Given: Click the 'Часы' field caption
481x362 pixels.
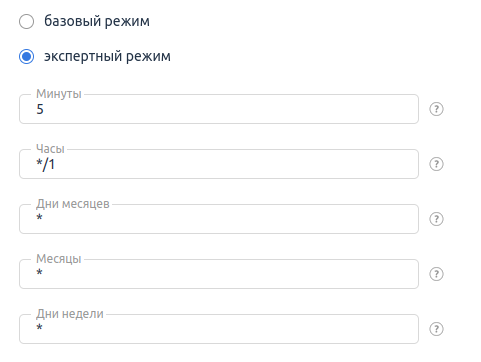Looking at the screenshot, I should coord(50,149).
